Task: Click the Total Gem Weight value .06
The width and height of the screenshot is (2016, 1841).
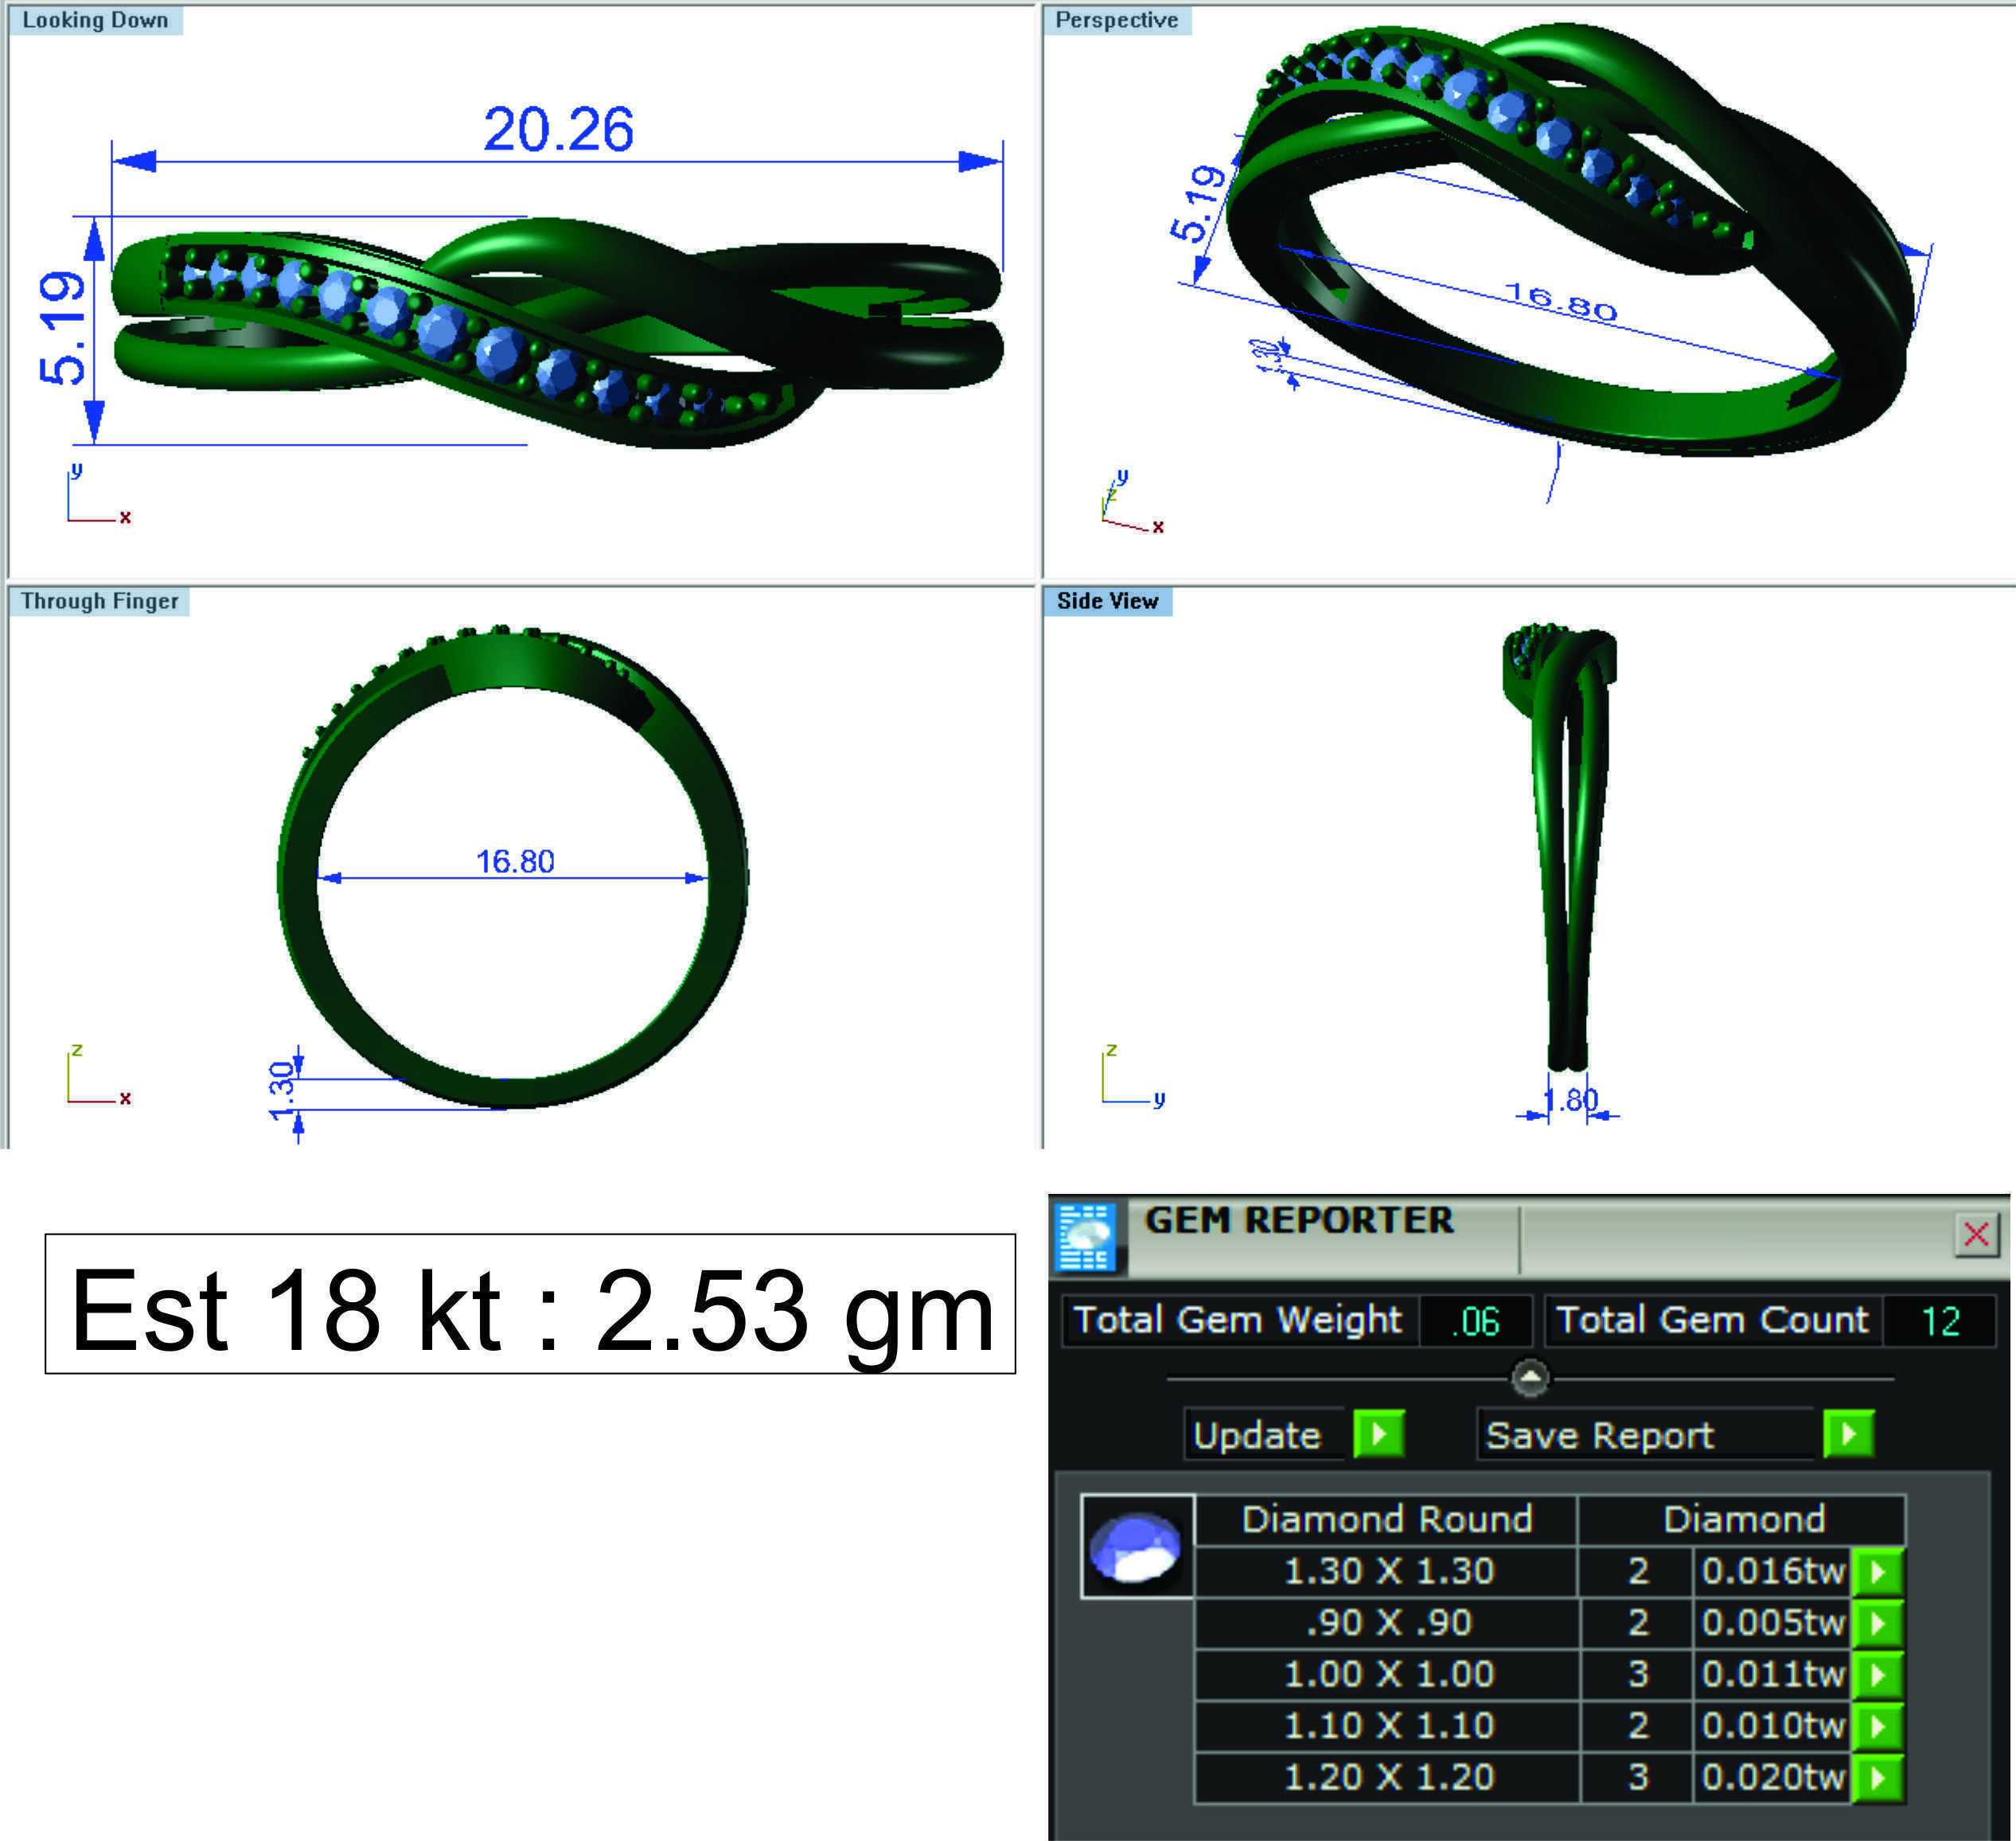Action: click(1475, 1321)
